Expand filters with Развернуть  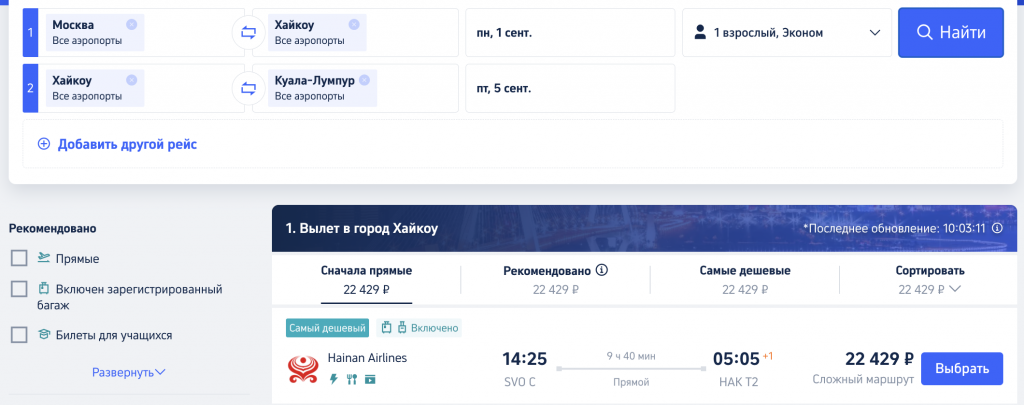coord(129,372)
